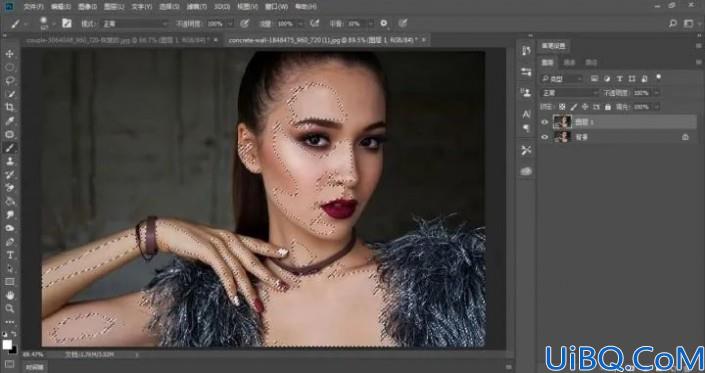Select the Elliptical Marquee tool

click(9, 67)
